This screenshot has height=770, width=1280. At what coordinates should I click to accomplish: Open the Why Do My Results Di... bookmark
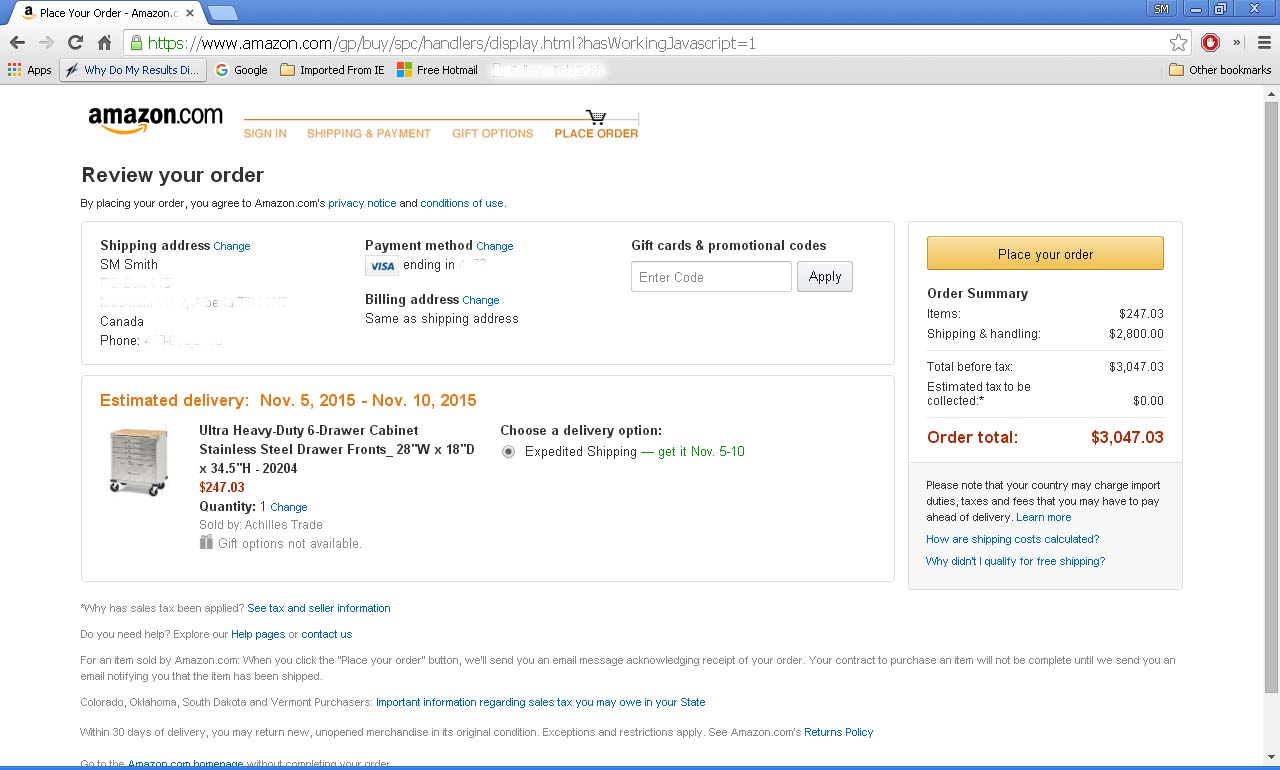[x=133, y=70]
